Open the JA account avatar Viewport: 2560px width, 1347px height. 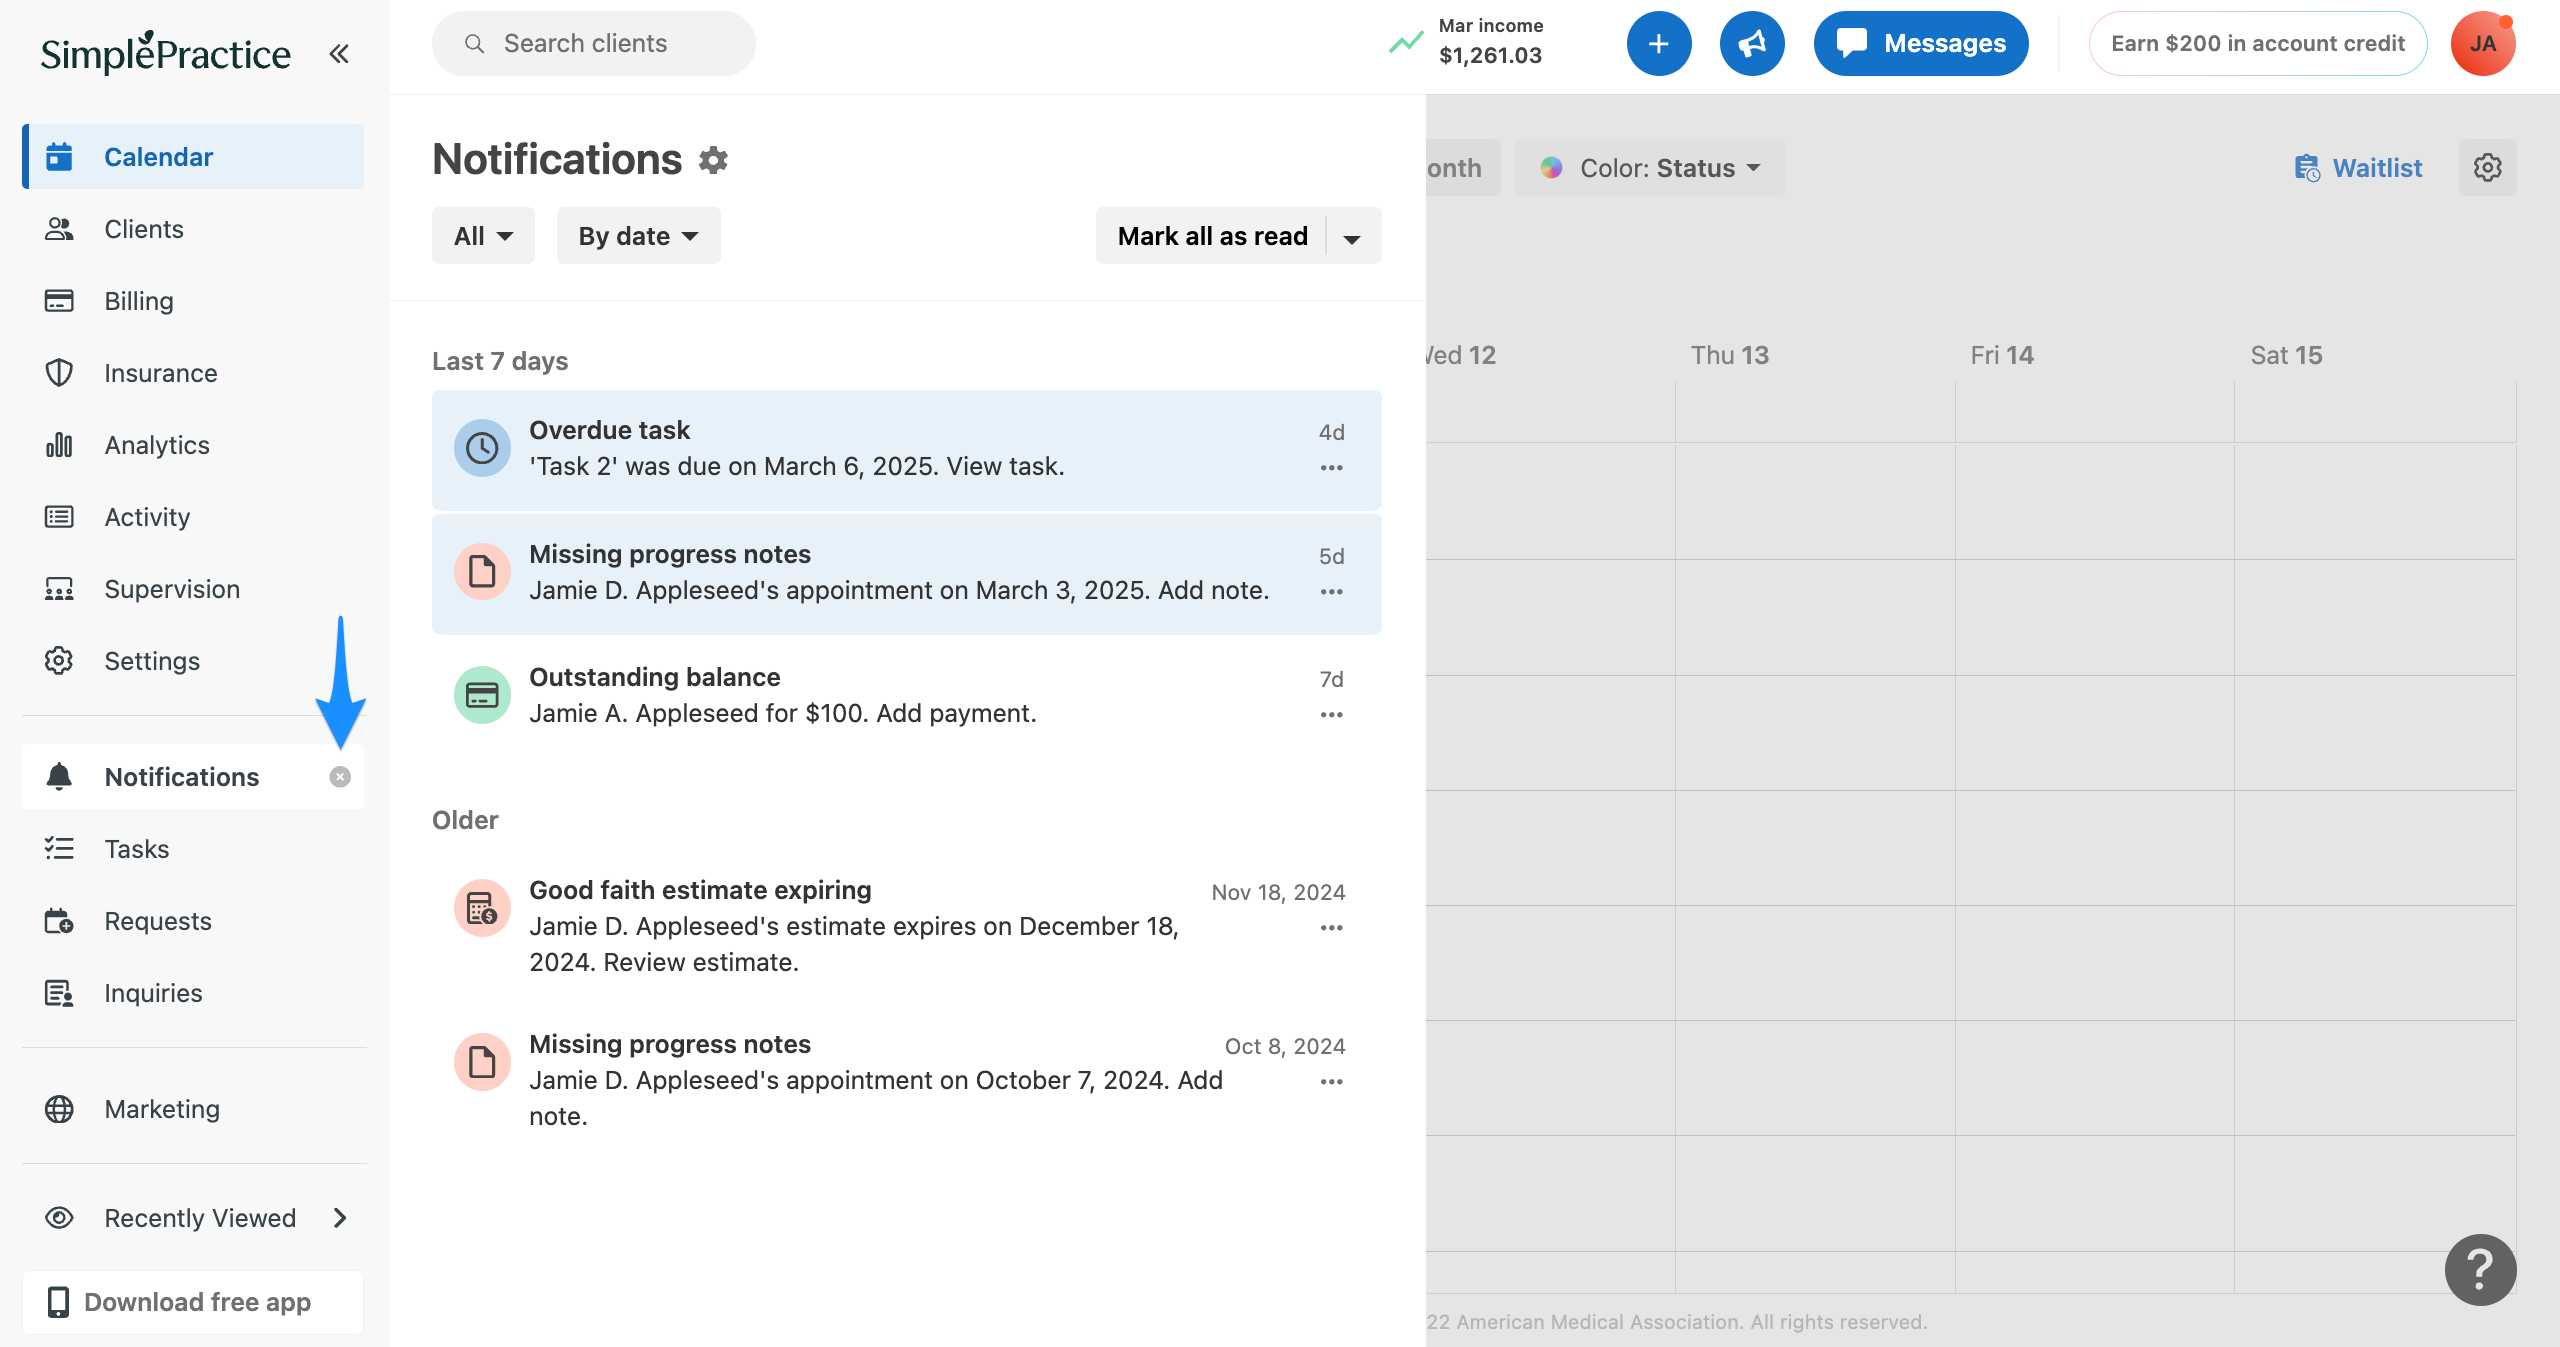pyautogui.click(x=2483, y=43)
